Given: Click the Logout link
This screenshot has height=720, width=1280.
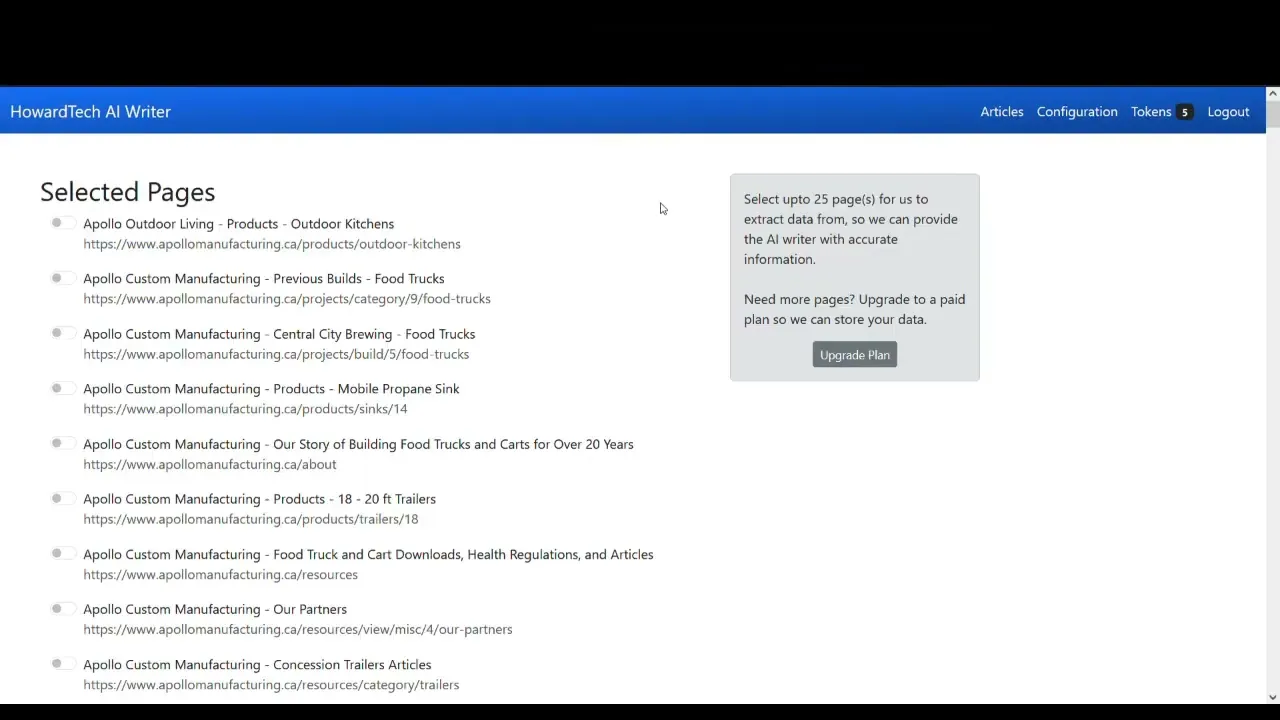Looking at the screenshot, I should (1228, 112).
